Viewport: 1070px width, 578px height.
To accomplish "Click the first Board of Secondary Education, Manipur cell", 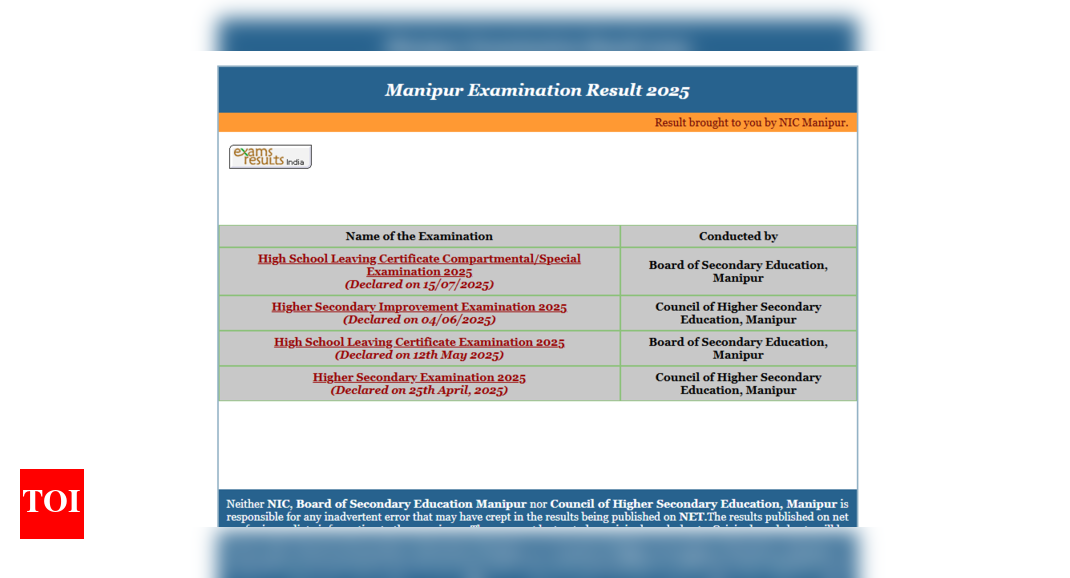I will 738,272.
